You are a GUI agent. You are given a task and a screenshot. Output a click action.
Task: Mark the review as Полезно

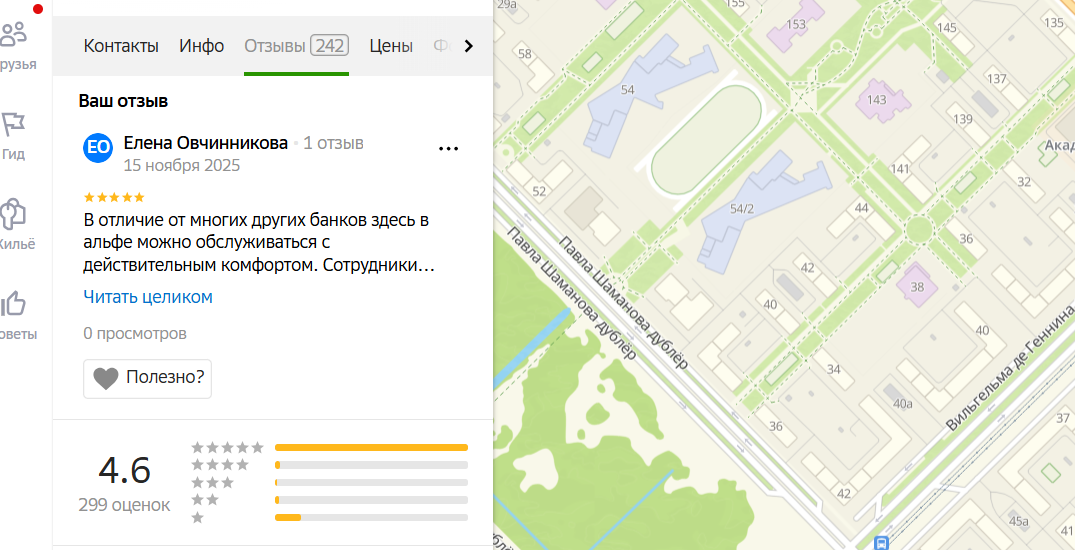[147, 379]
